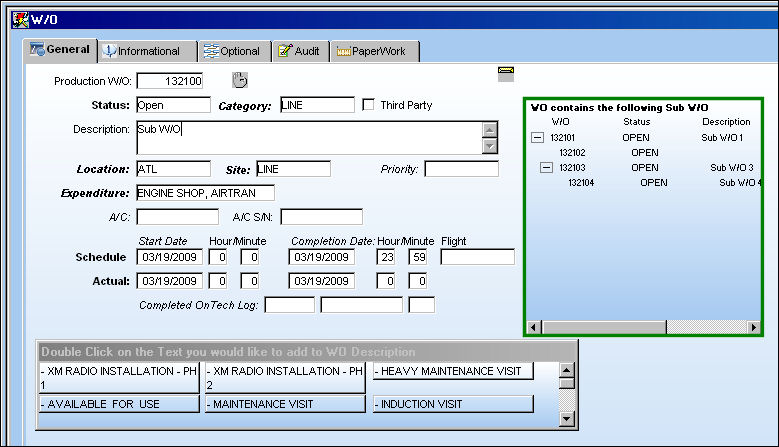The height and width of the screenshot is (447, 779).
Task: Click the Schedule start minute field
Action: 249,257
